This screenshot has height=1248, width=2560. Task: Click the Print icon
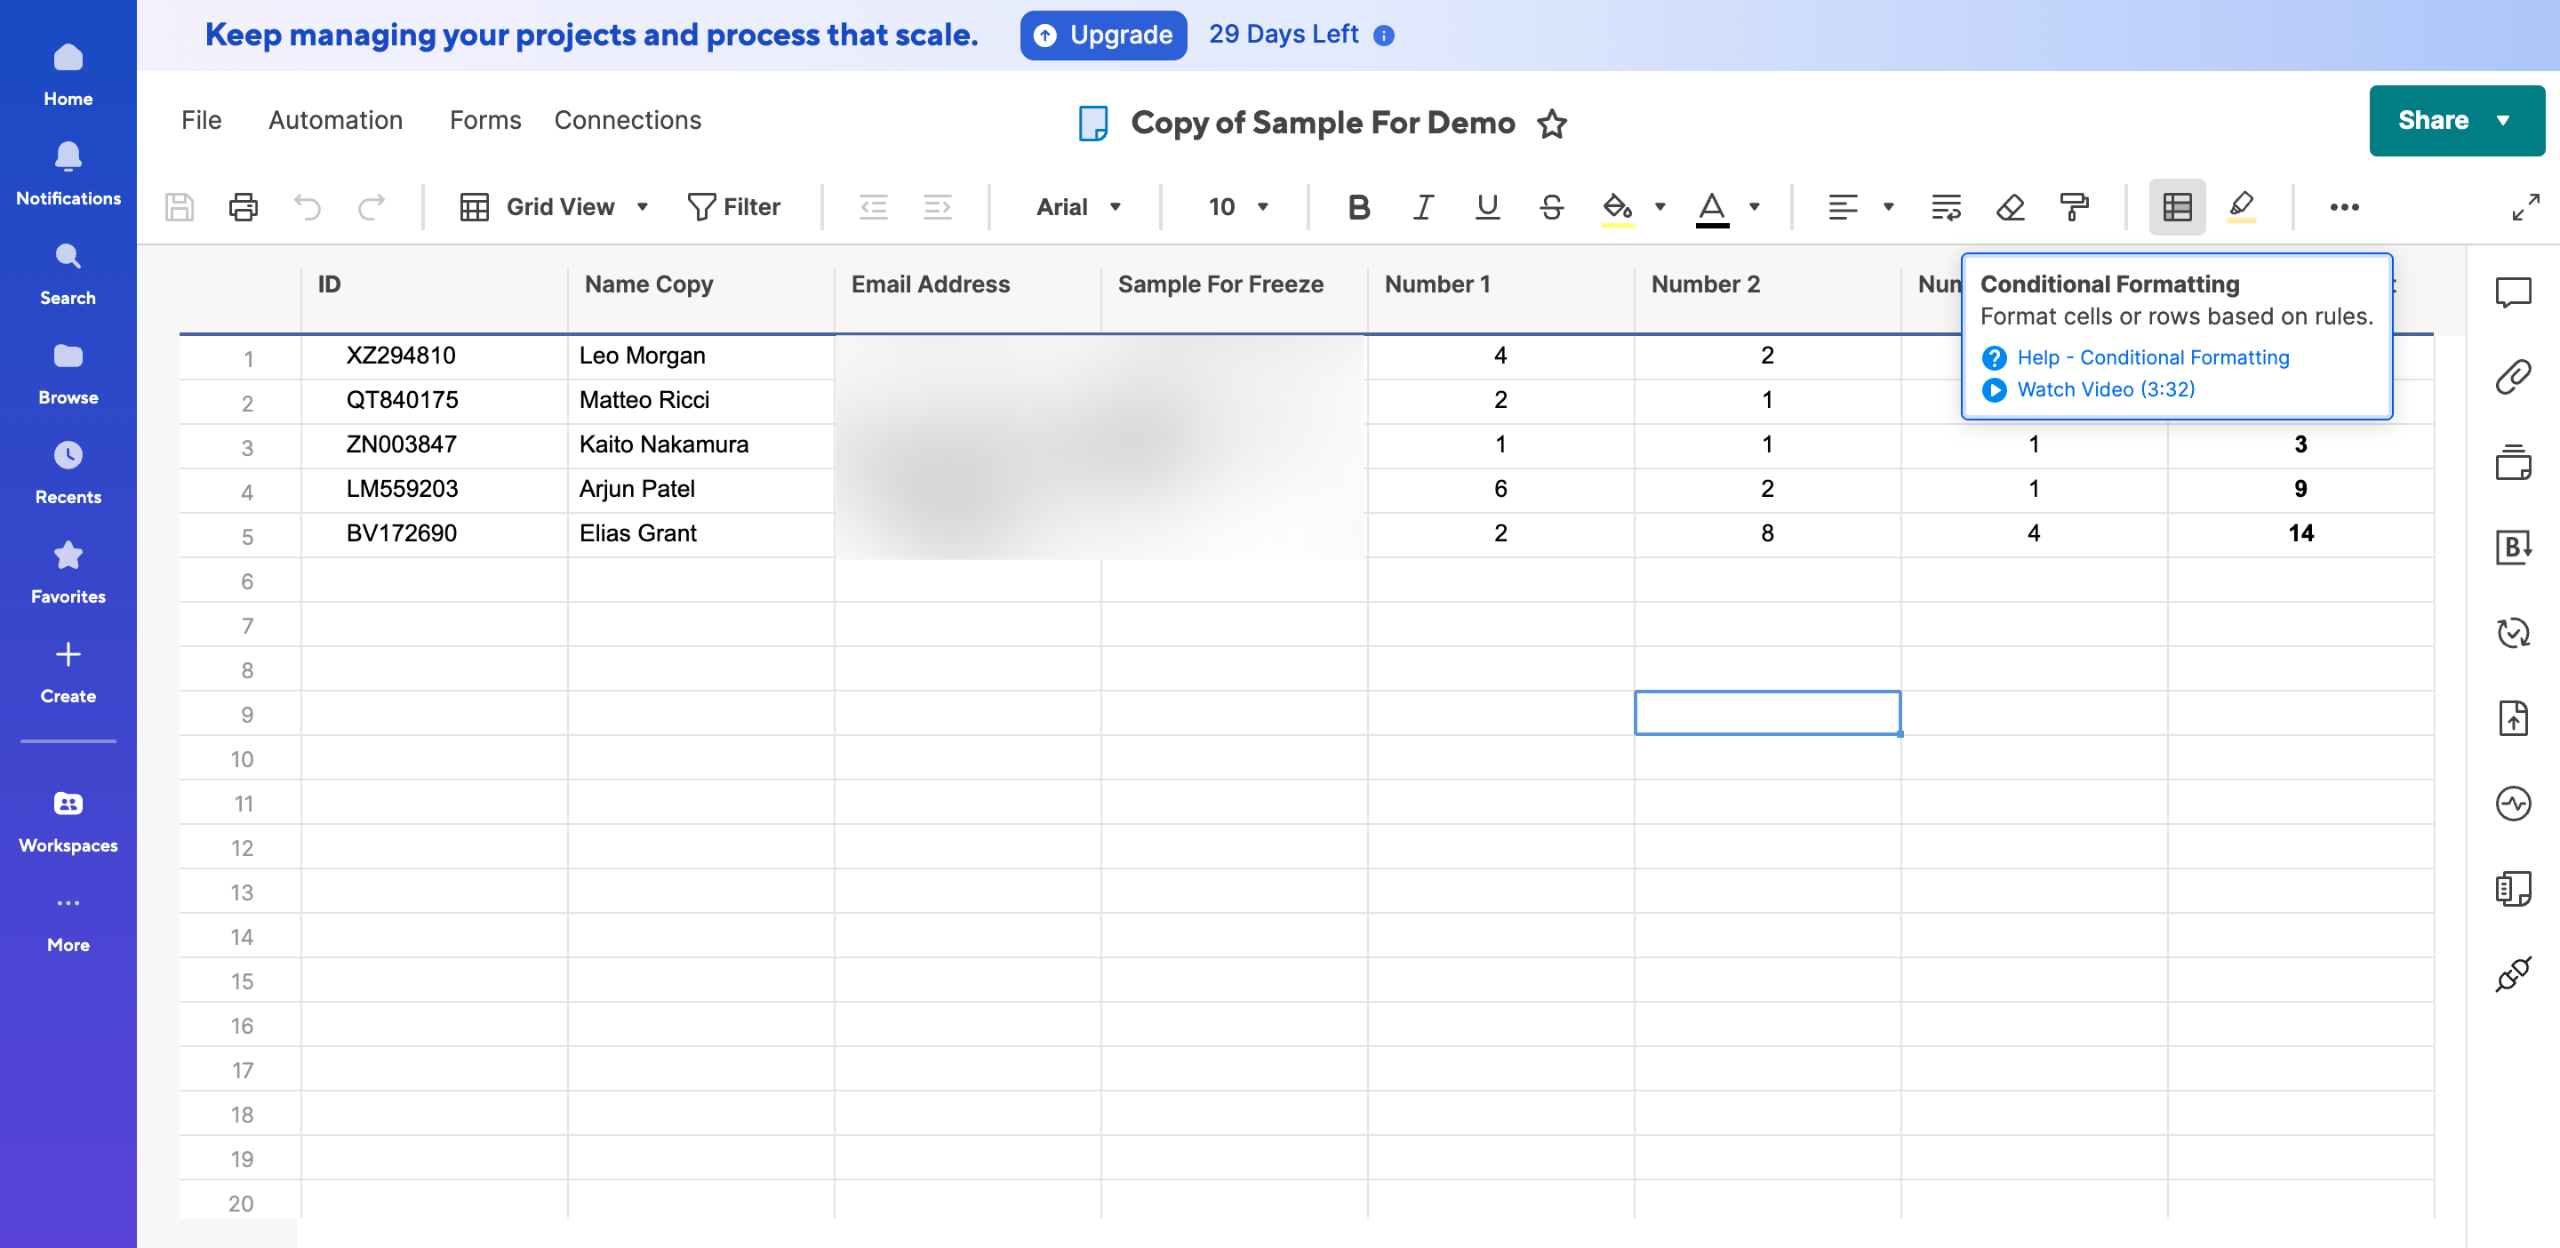pyautogui.click(x=243, y=207)
